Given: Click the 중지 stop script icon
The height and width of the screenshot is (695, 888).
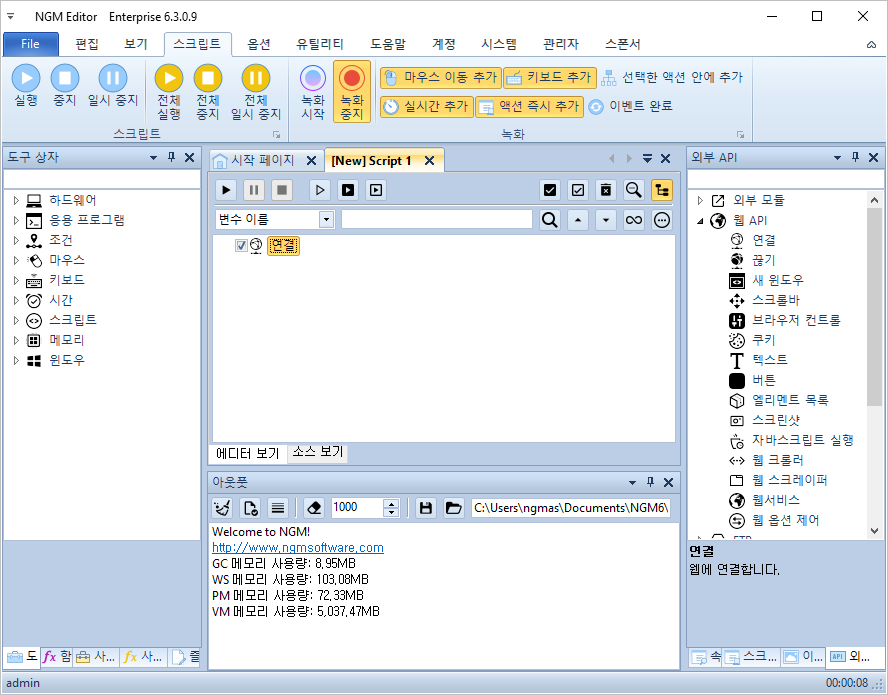Looking at the screenshot, I should (65, 78).
